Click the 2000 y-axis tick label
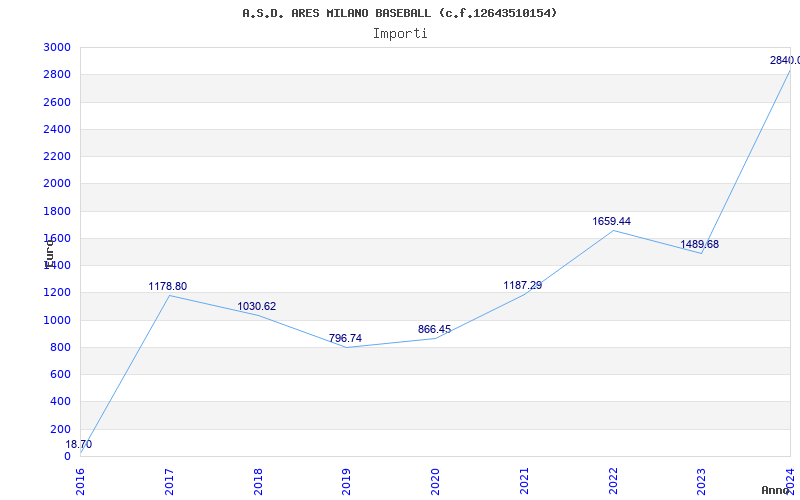 click(x=57, y=184)
